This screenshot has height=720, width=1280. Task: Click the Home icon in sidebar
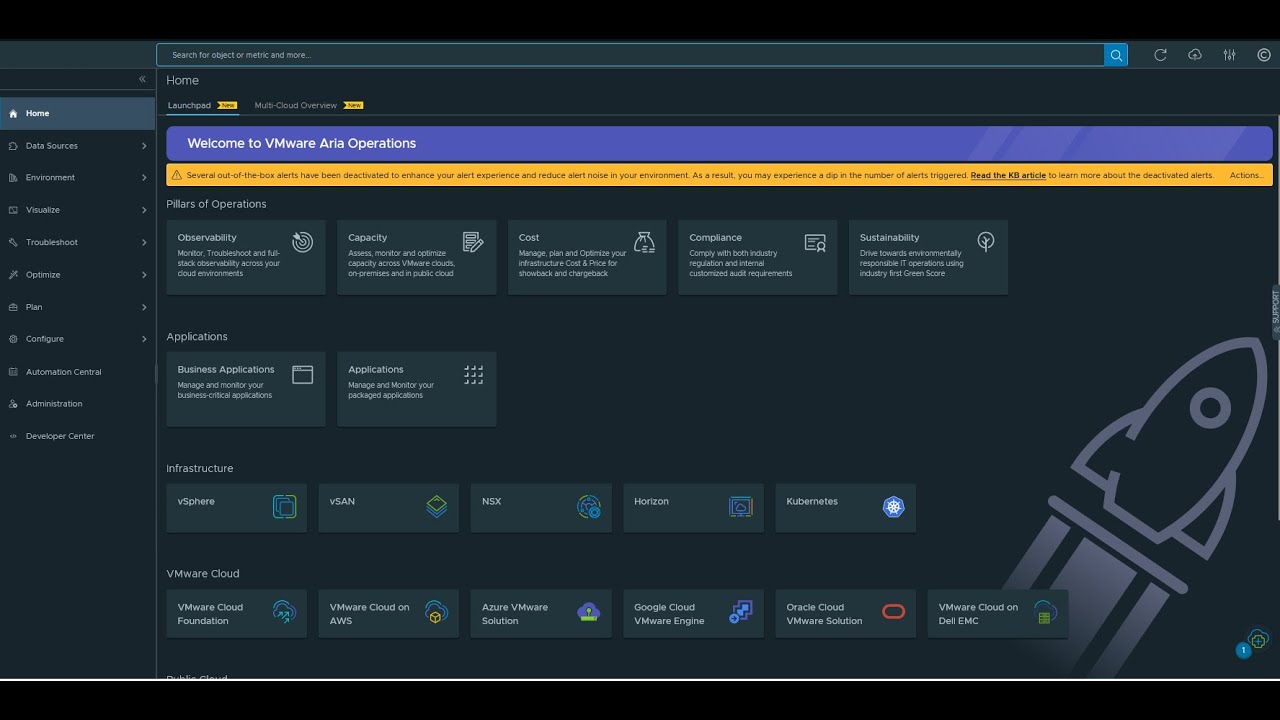click(13, 114)
